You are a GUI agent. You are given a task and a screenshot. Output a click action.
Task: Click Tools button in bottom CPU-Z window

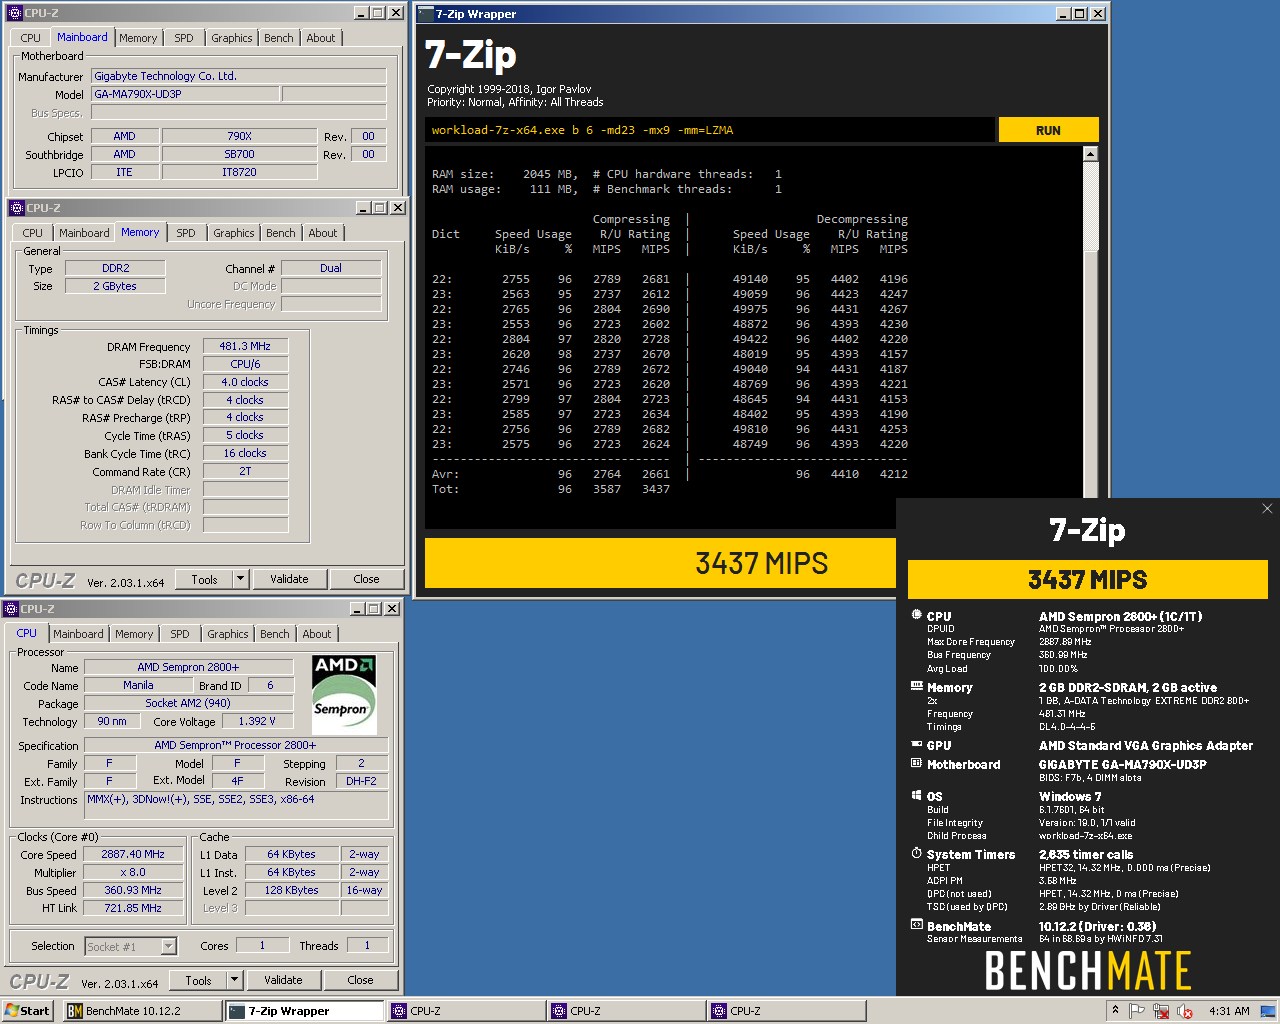198,980
